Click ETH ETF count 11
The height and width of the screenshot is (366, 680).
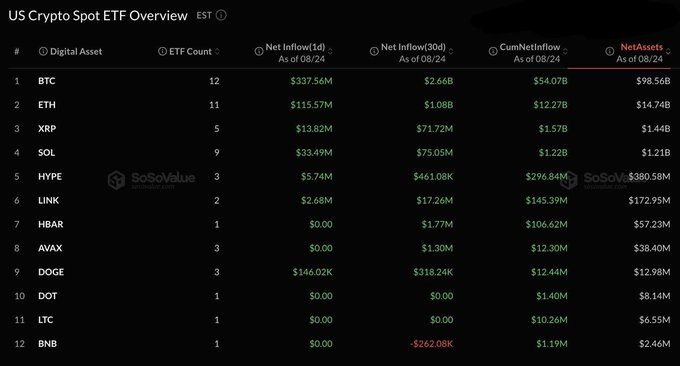point(214,105)
